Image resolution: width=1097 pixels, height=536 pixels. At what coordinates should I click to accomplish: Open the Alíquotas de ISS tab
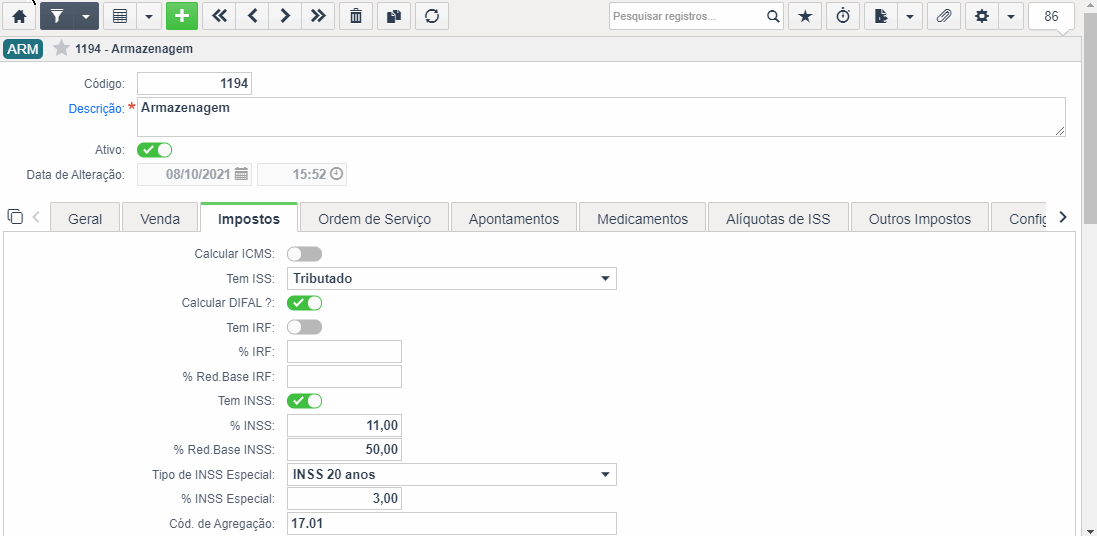coord(778,218)
